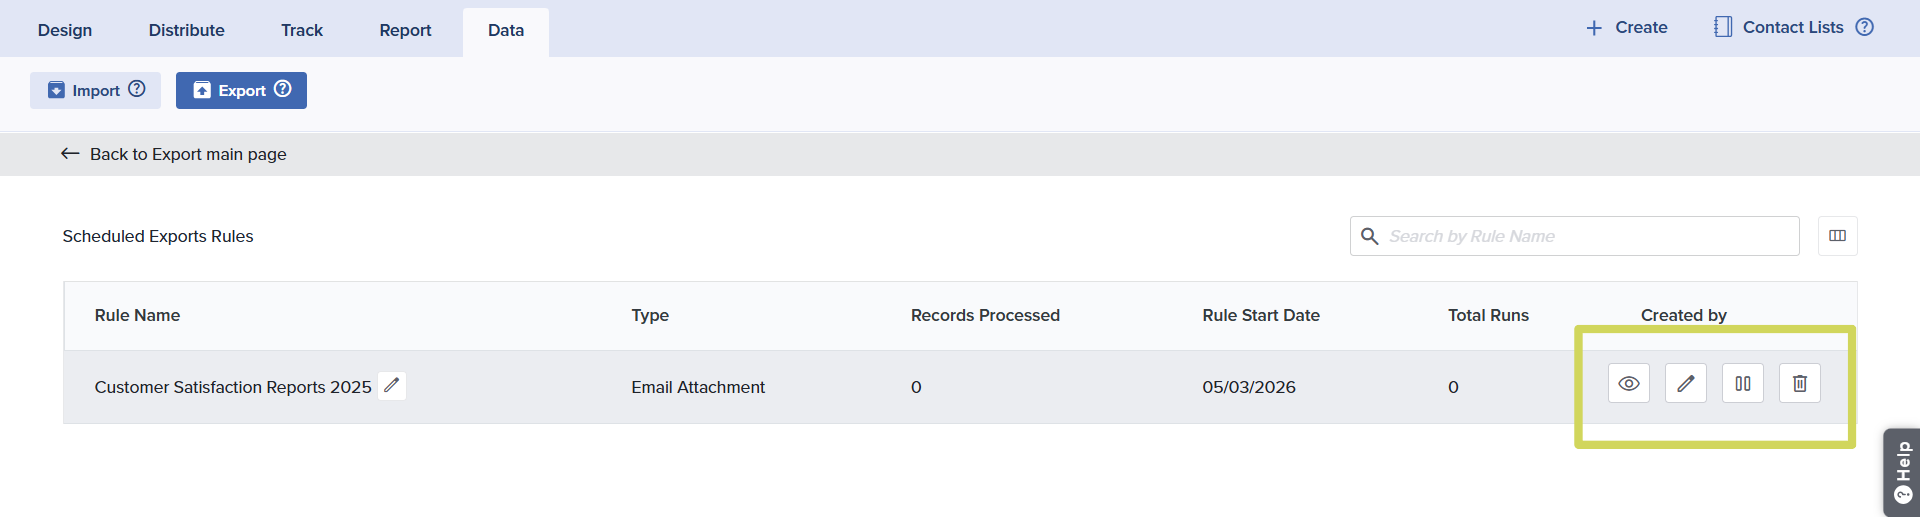The width and height of the screenshot is (1920, 517).
Task: Go back to Export main page
Action: click(x=174, y=154)
